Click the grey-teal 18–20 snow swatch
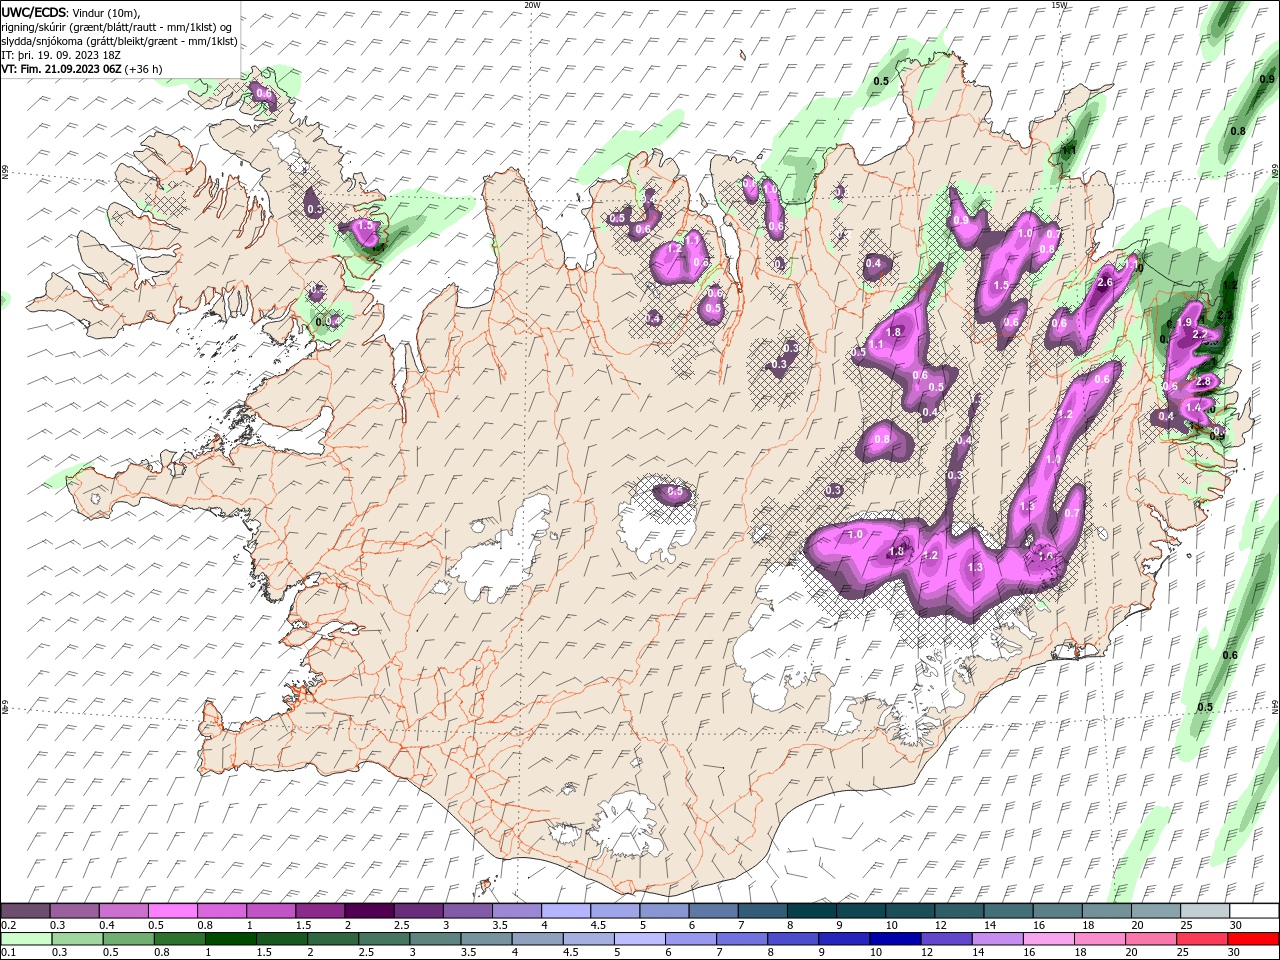Image resolution: width=1280 pixels, height=960 pixels. click(1107, 911)
